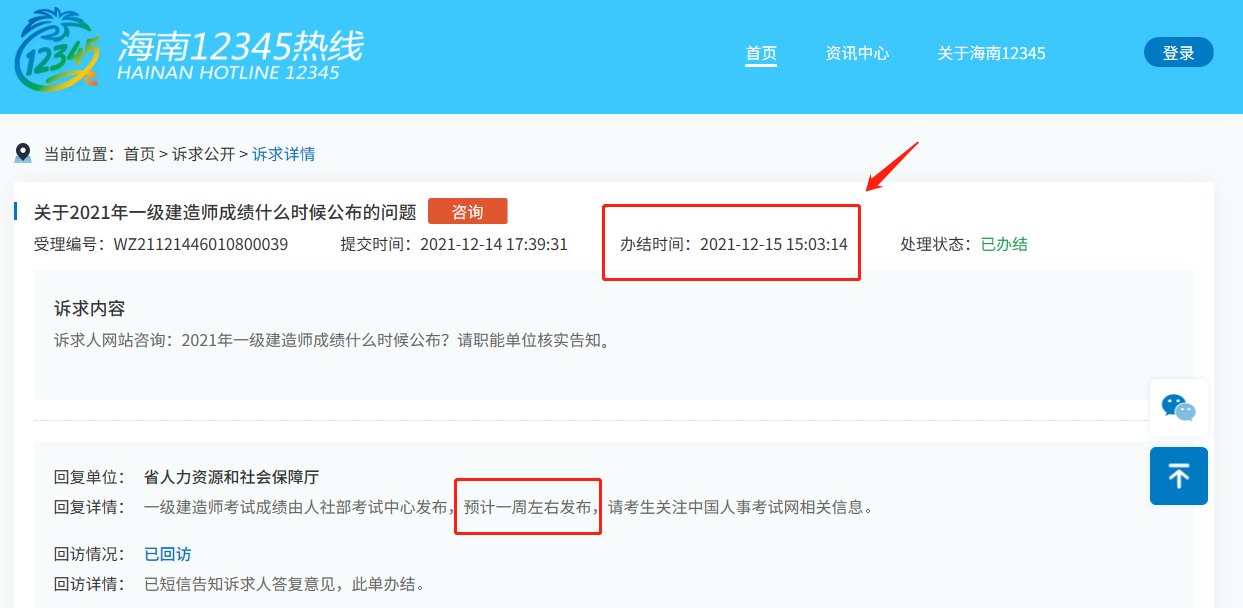Click the 省人力资源和社会保障厅 reply unit name
1243x608 pixels.
(x=231, y=477)
